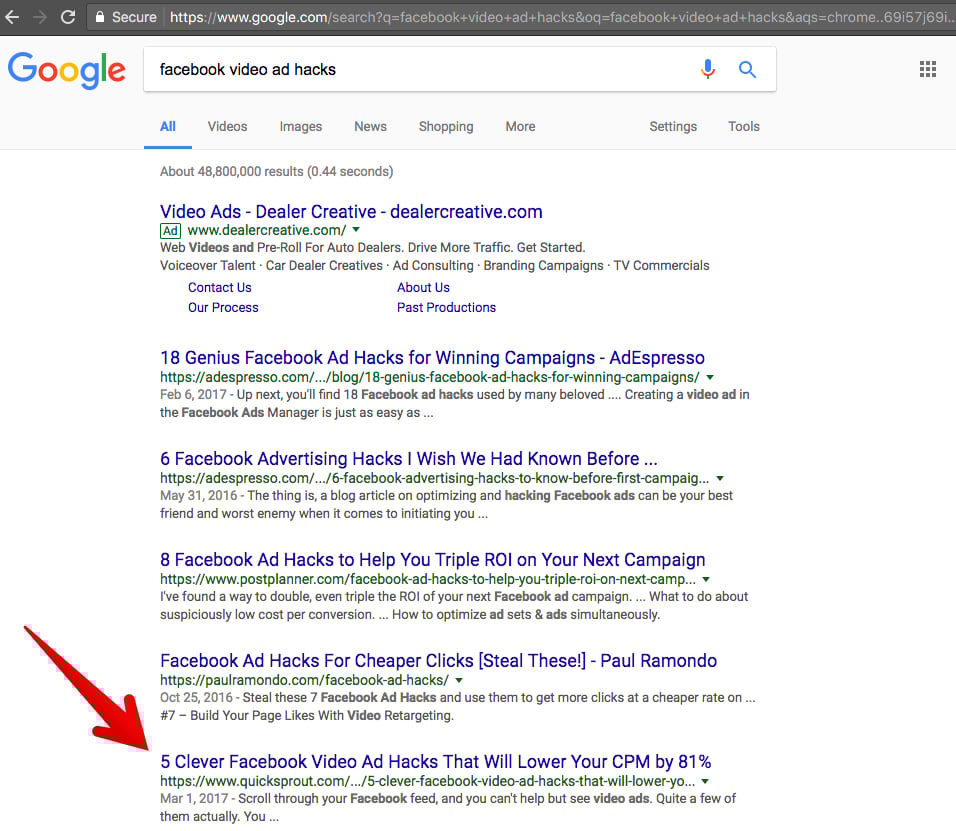Switch to the Videos tab

coord(227,126)
